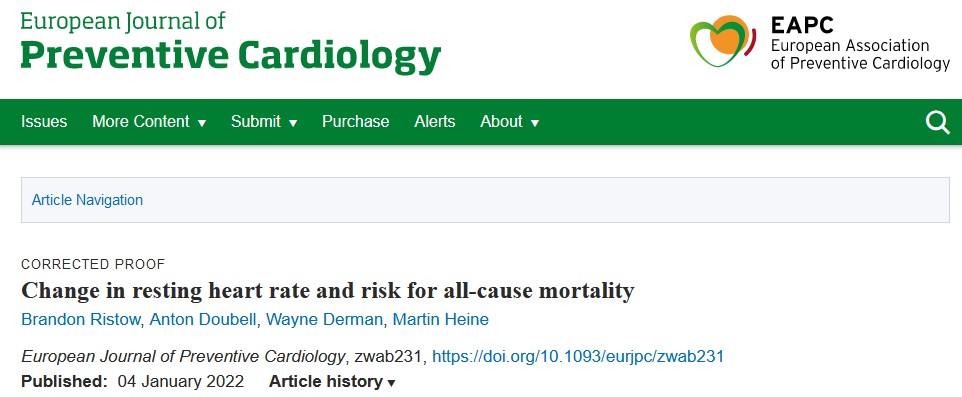
Task: View author Anton Doubell's profile
Action: [203, 320]
